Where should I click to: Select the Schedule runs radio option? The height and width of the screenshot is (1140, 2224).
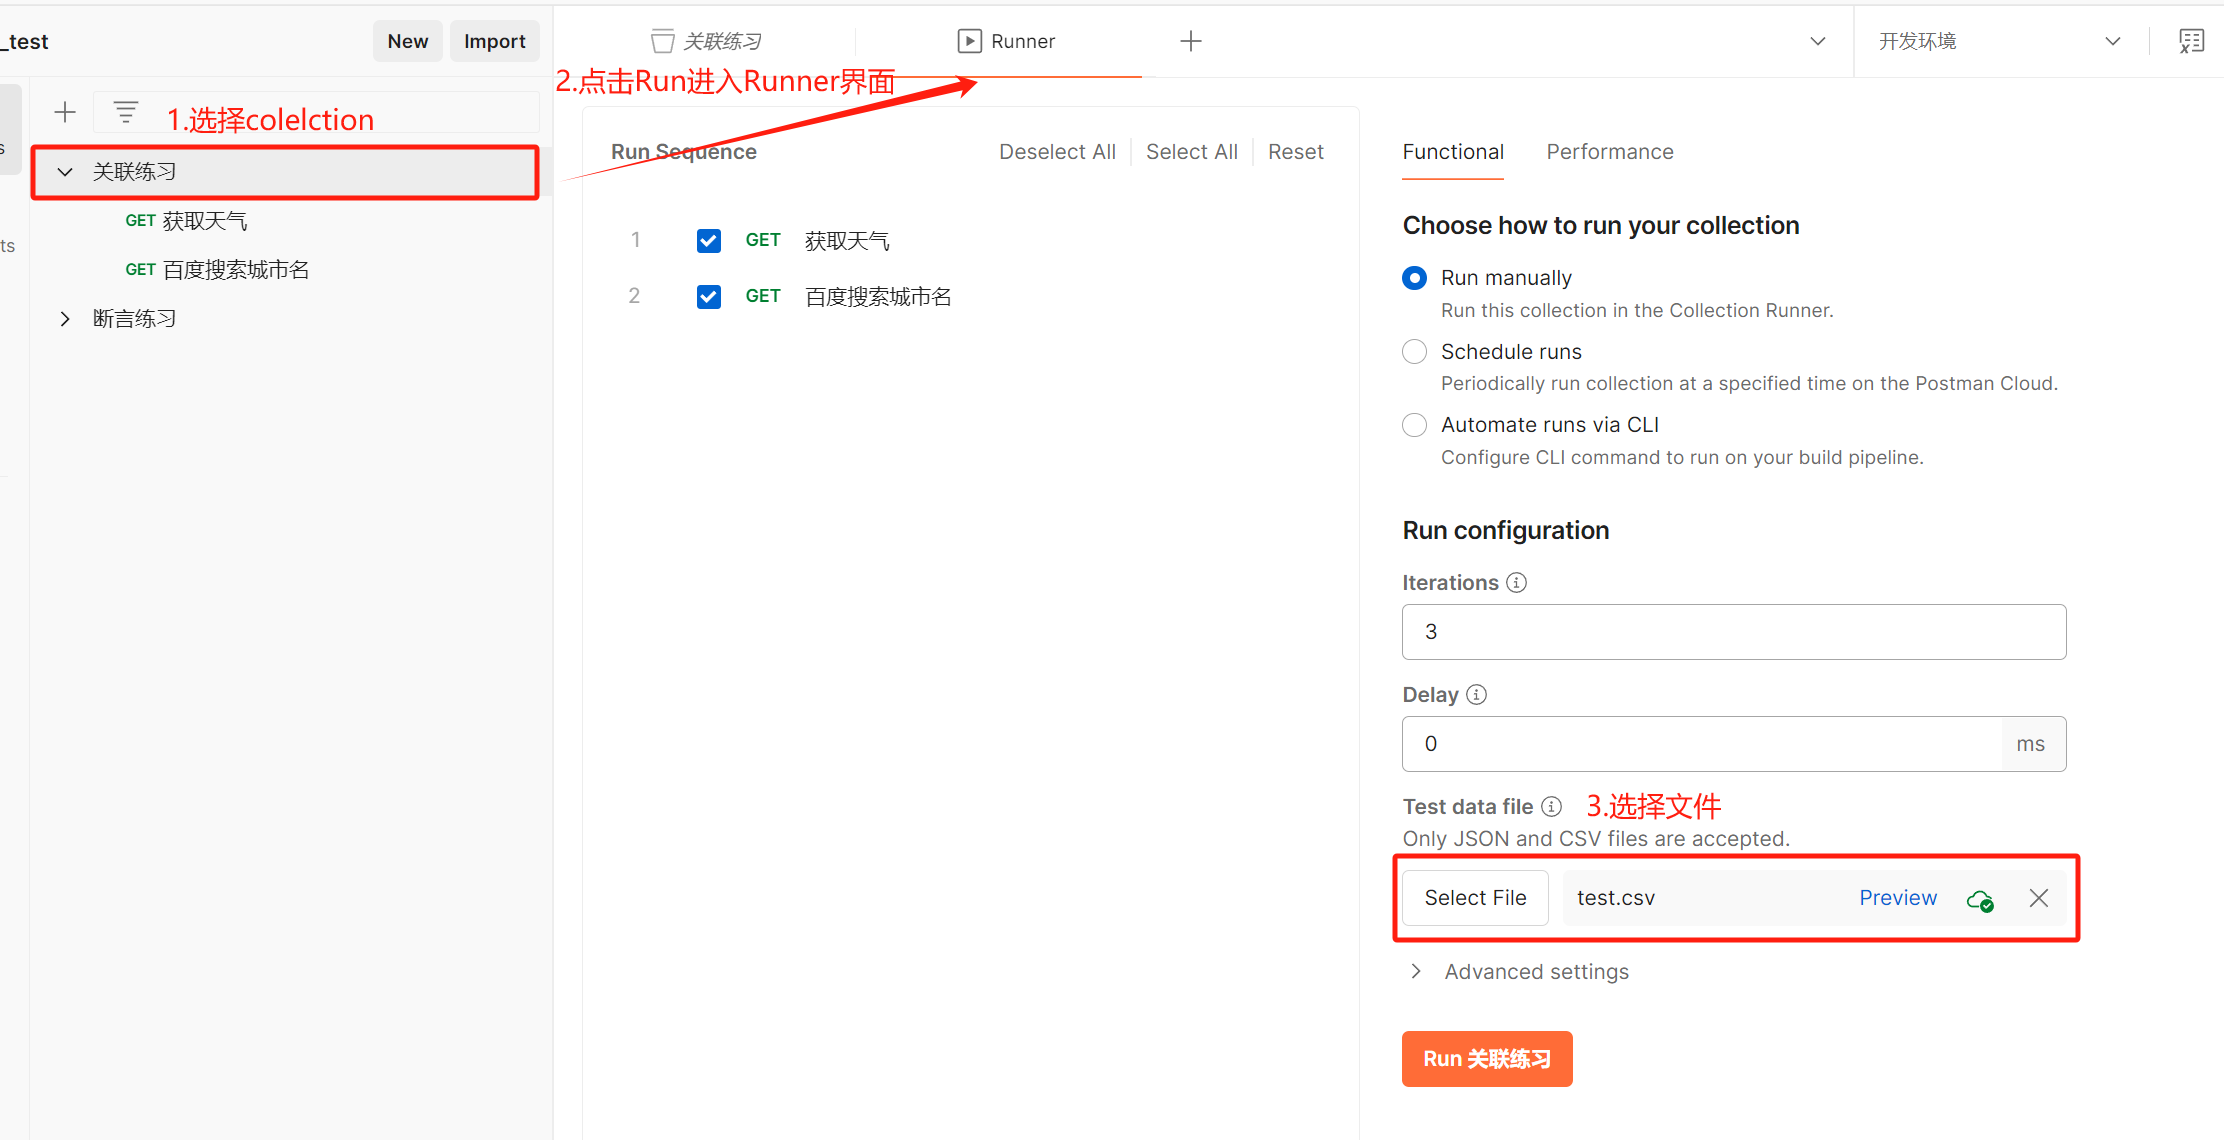1414,352
